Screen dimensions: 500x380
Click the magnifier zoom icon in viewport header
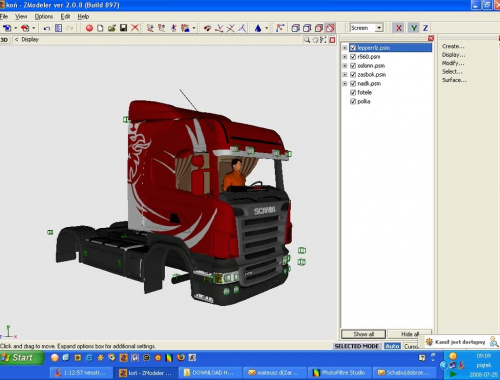click(x=307, y=40)
